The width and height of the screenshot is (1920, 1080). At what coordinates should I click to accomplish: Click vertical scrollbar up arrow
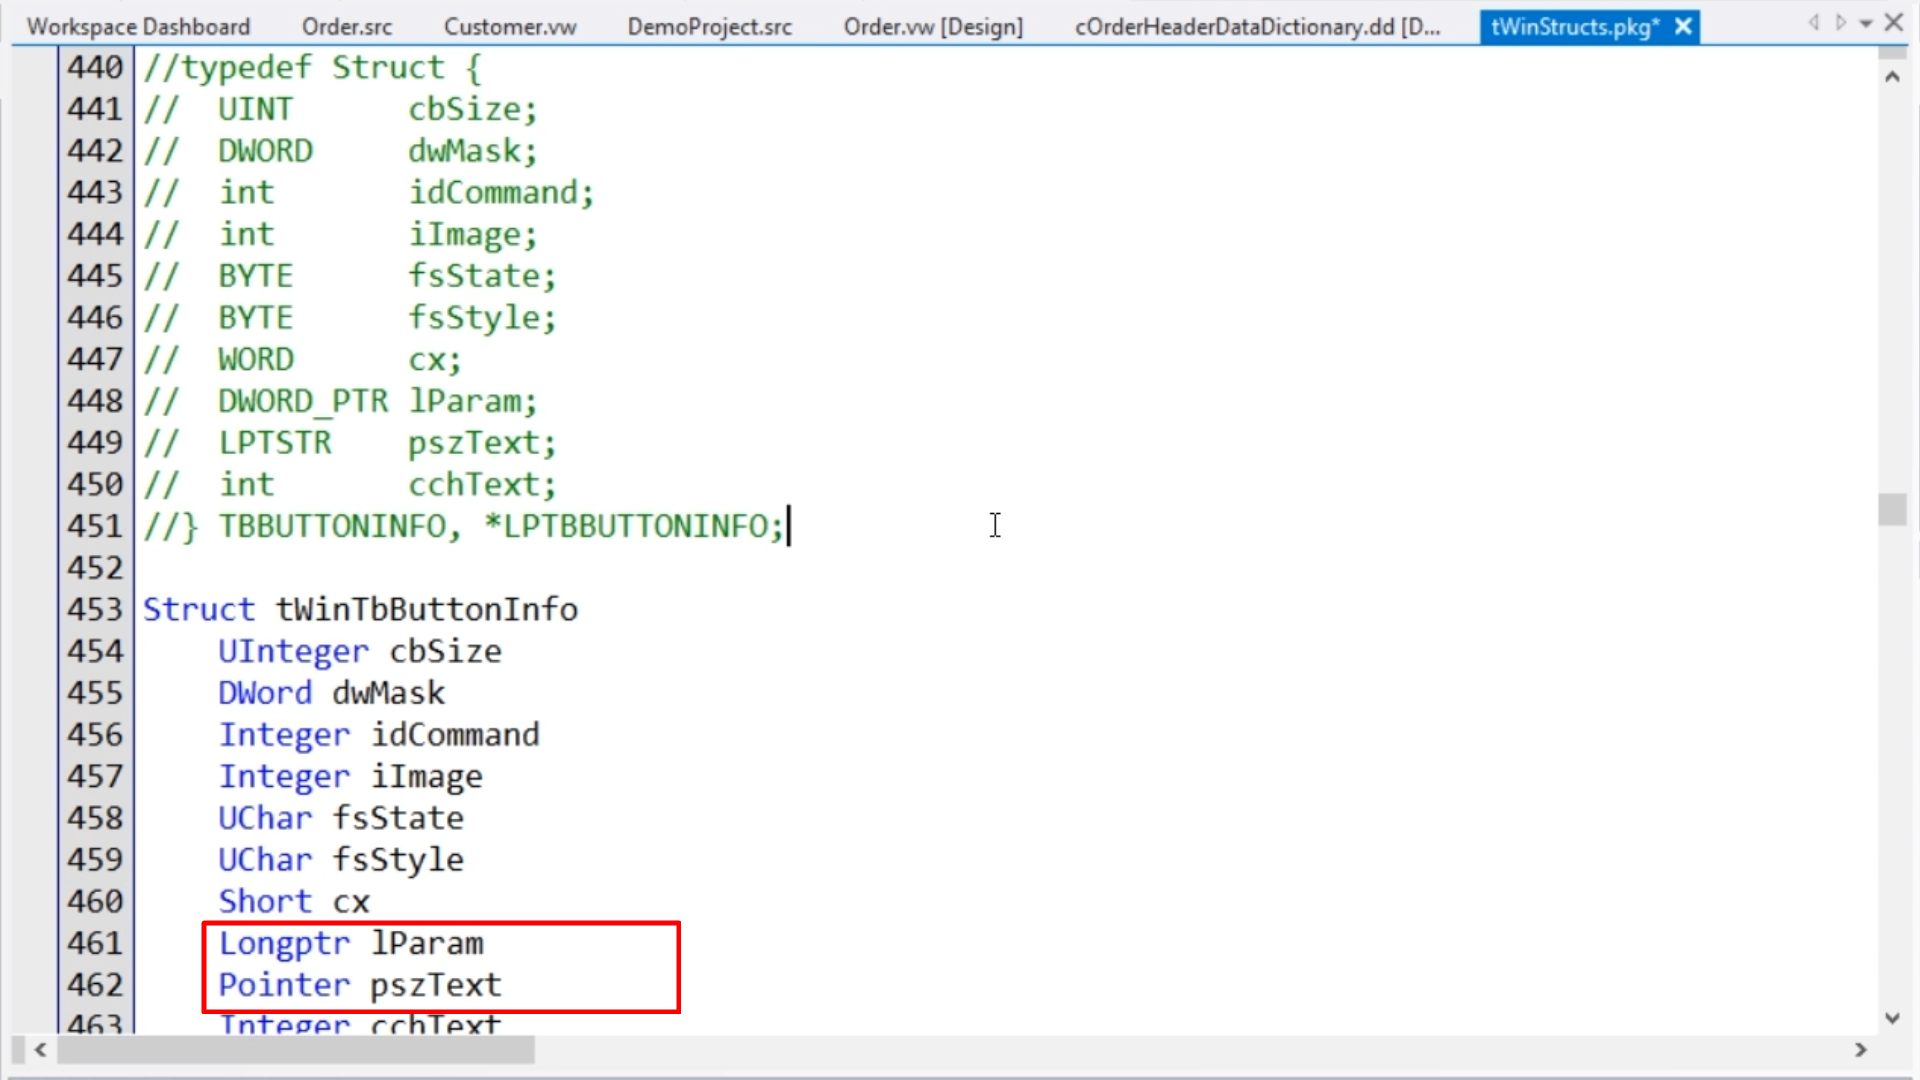1892,77
